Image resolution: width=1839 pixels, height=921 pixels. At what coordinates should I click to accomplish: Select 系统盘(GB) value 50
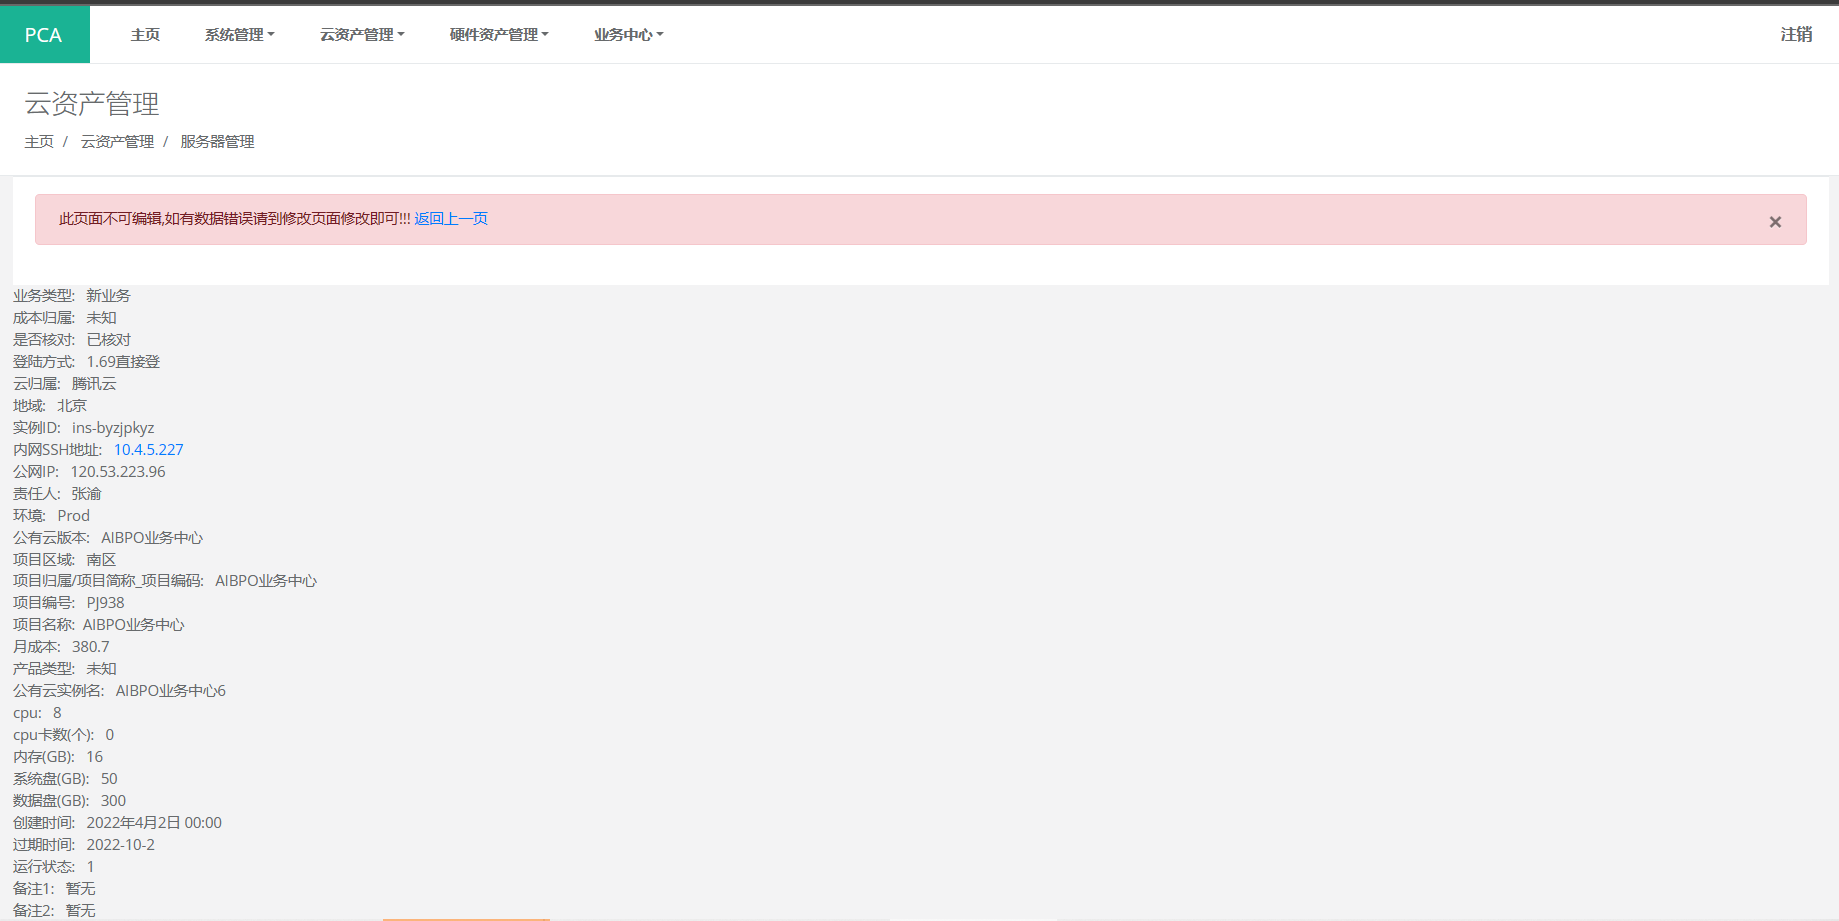[109, 779]
